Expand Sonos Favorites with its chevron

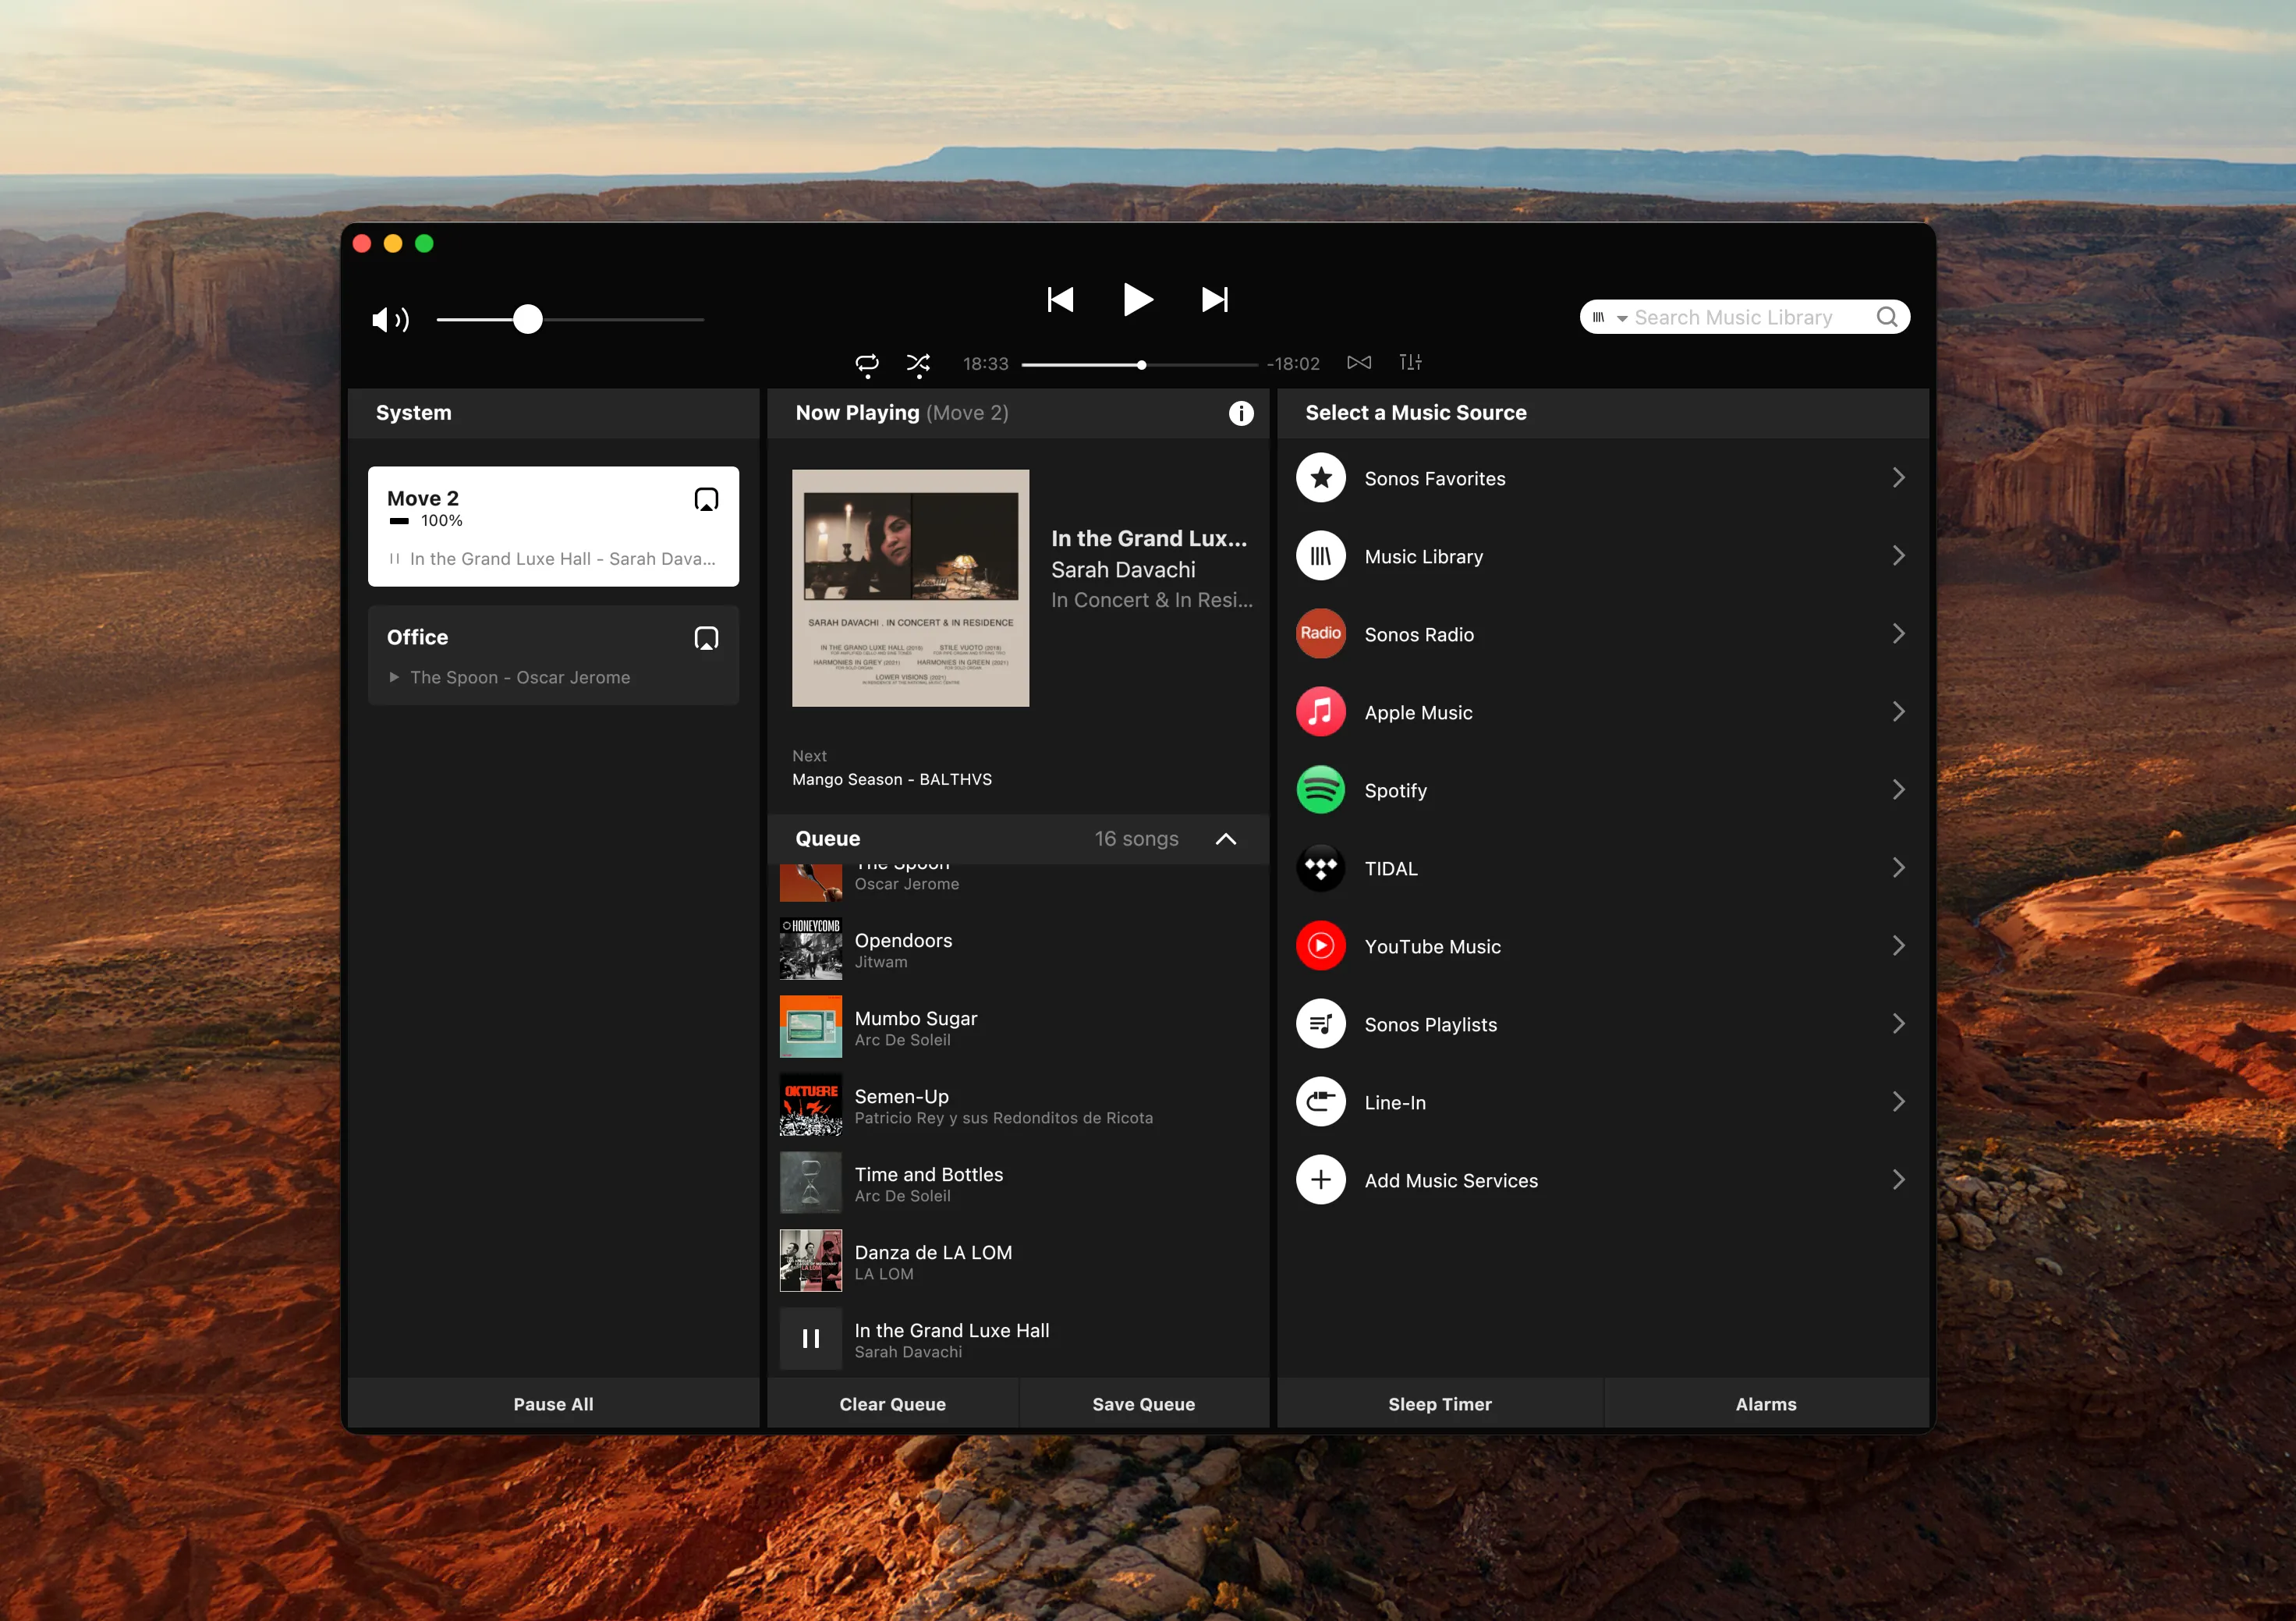(x=1898, y=478)
